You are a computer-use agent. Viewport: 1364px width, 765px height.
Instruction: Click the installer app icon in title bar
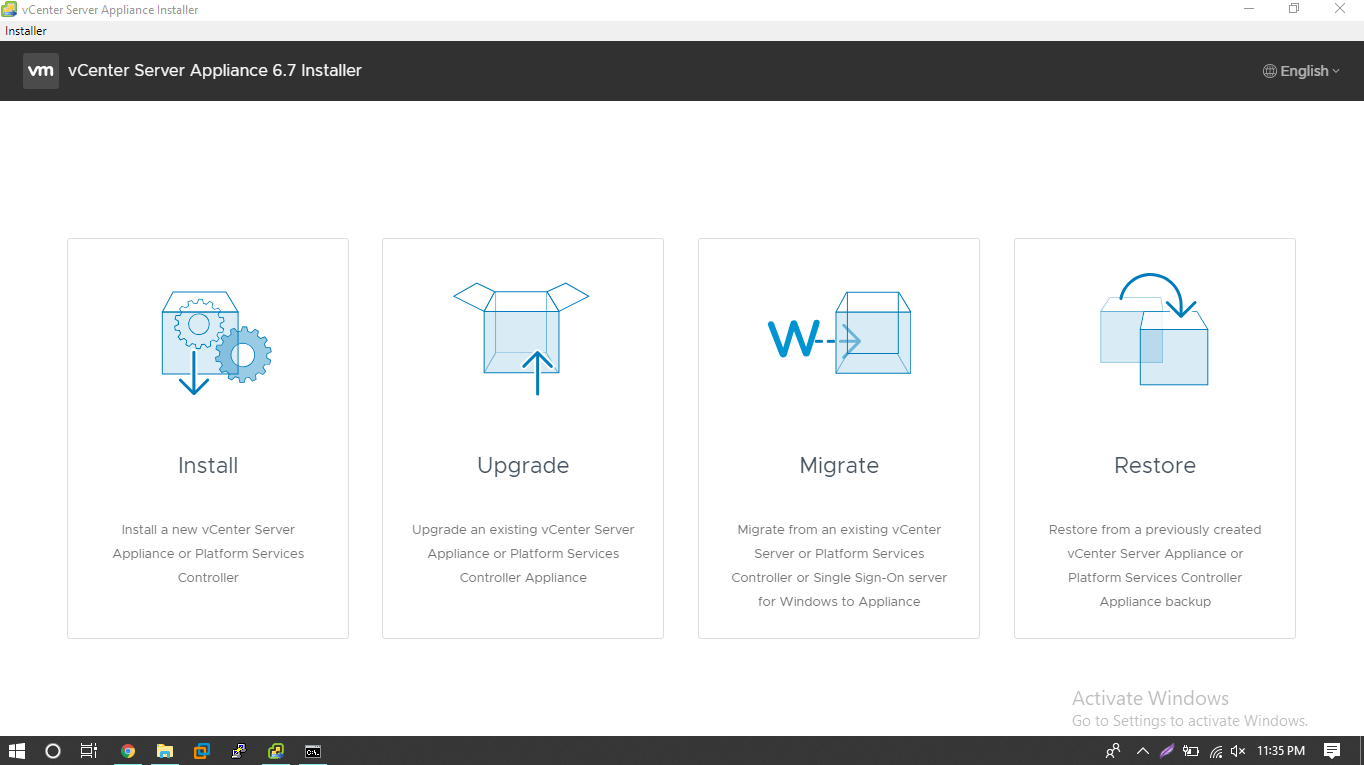[x=9, y=9]
